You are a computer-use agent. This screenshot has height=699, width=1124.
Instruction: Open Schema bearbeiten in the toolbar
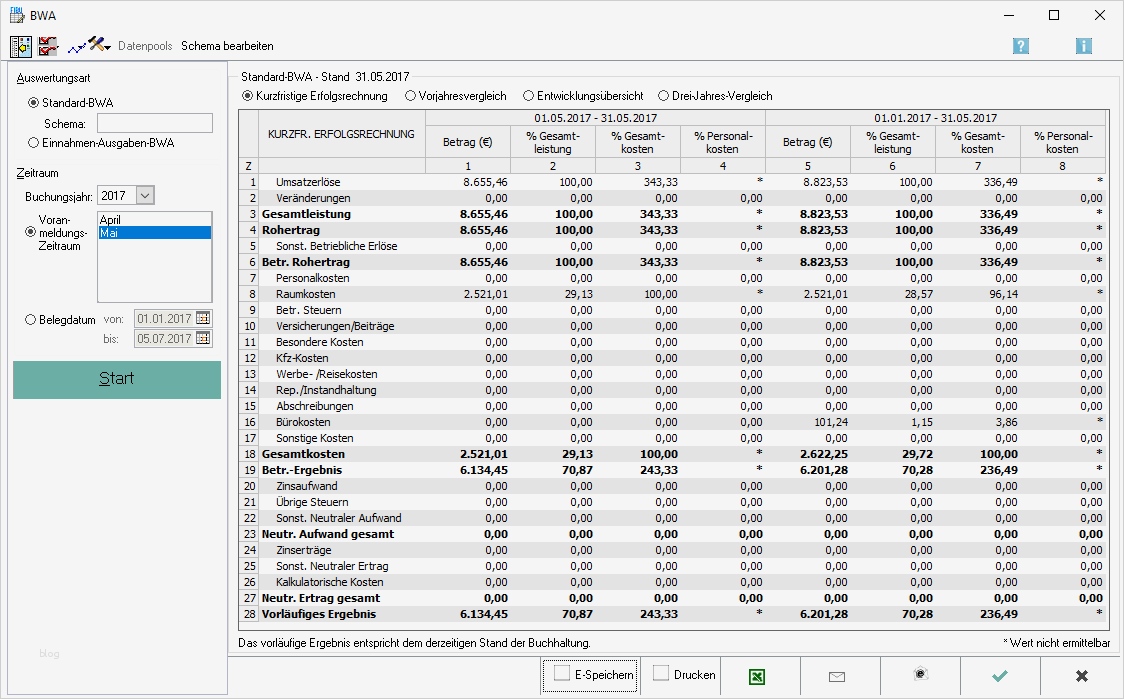coord(227,46)
